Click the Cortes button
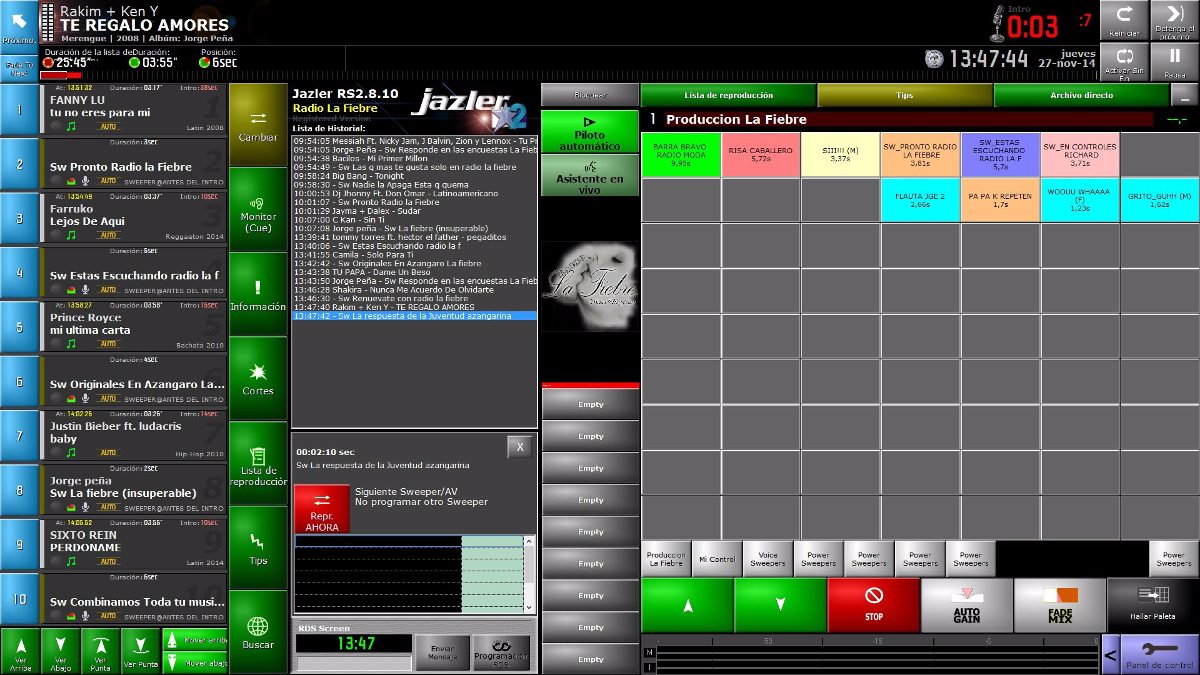 click(258, 378)
